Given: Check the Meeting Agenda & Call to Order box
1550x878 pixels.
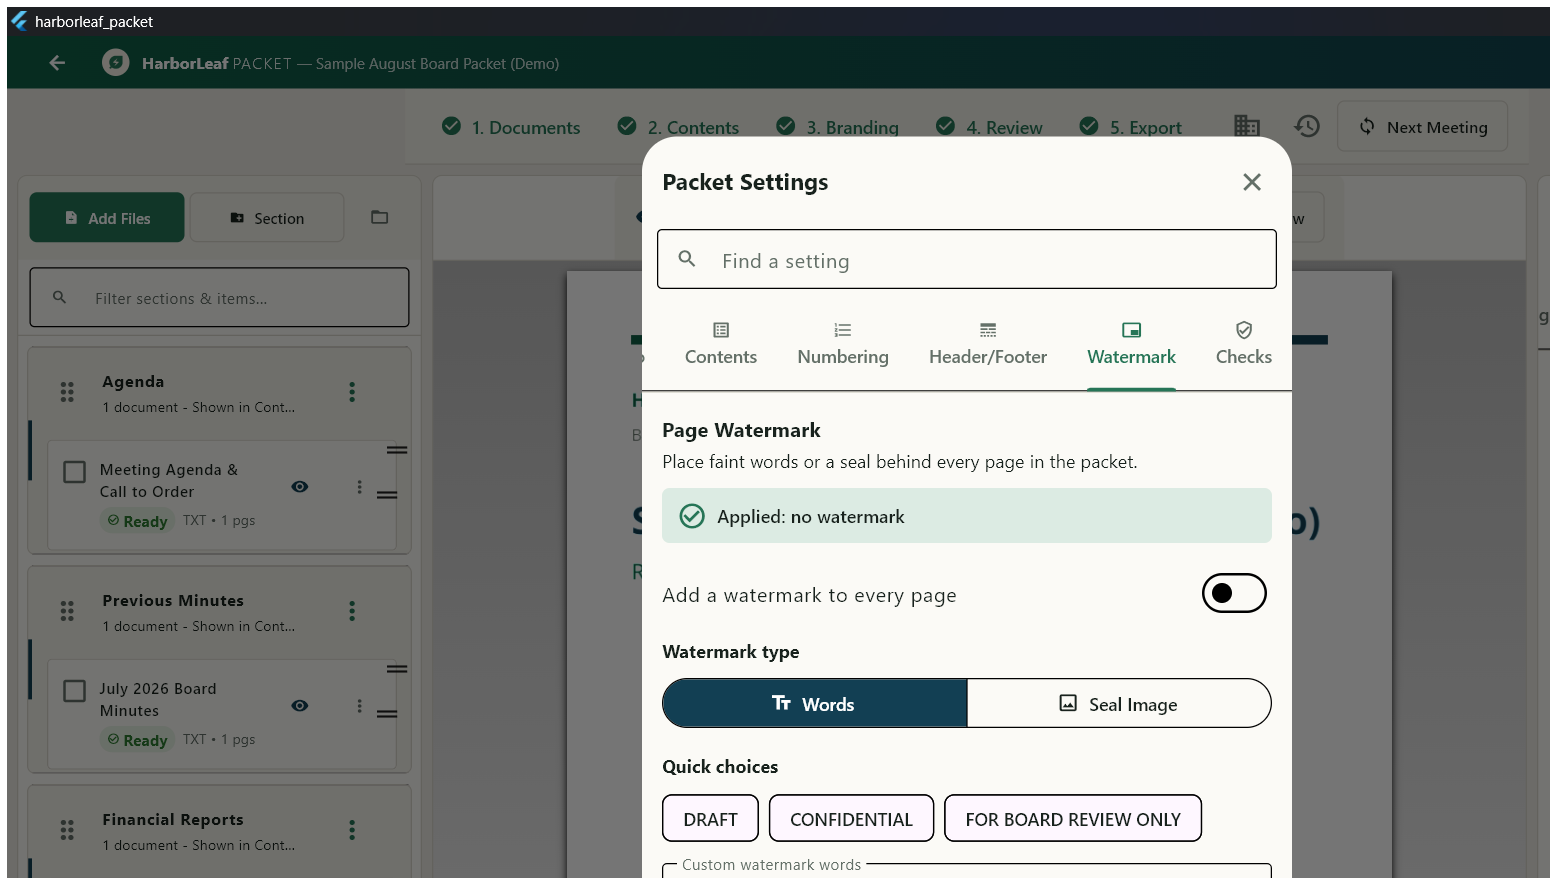Looking at the screenshot, I should point(74,471).
